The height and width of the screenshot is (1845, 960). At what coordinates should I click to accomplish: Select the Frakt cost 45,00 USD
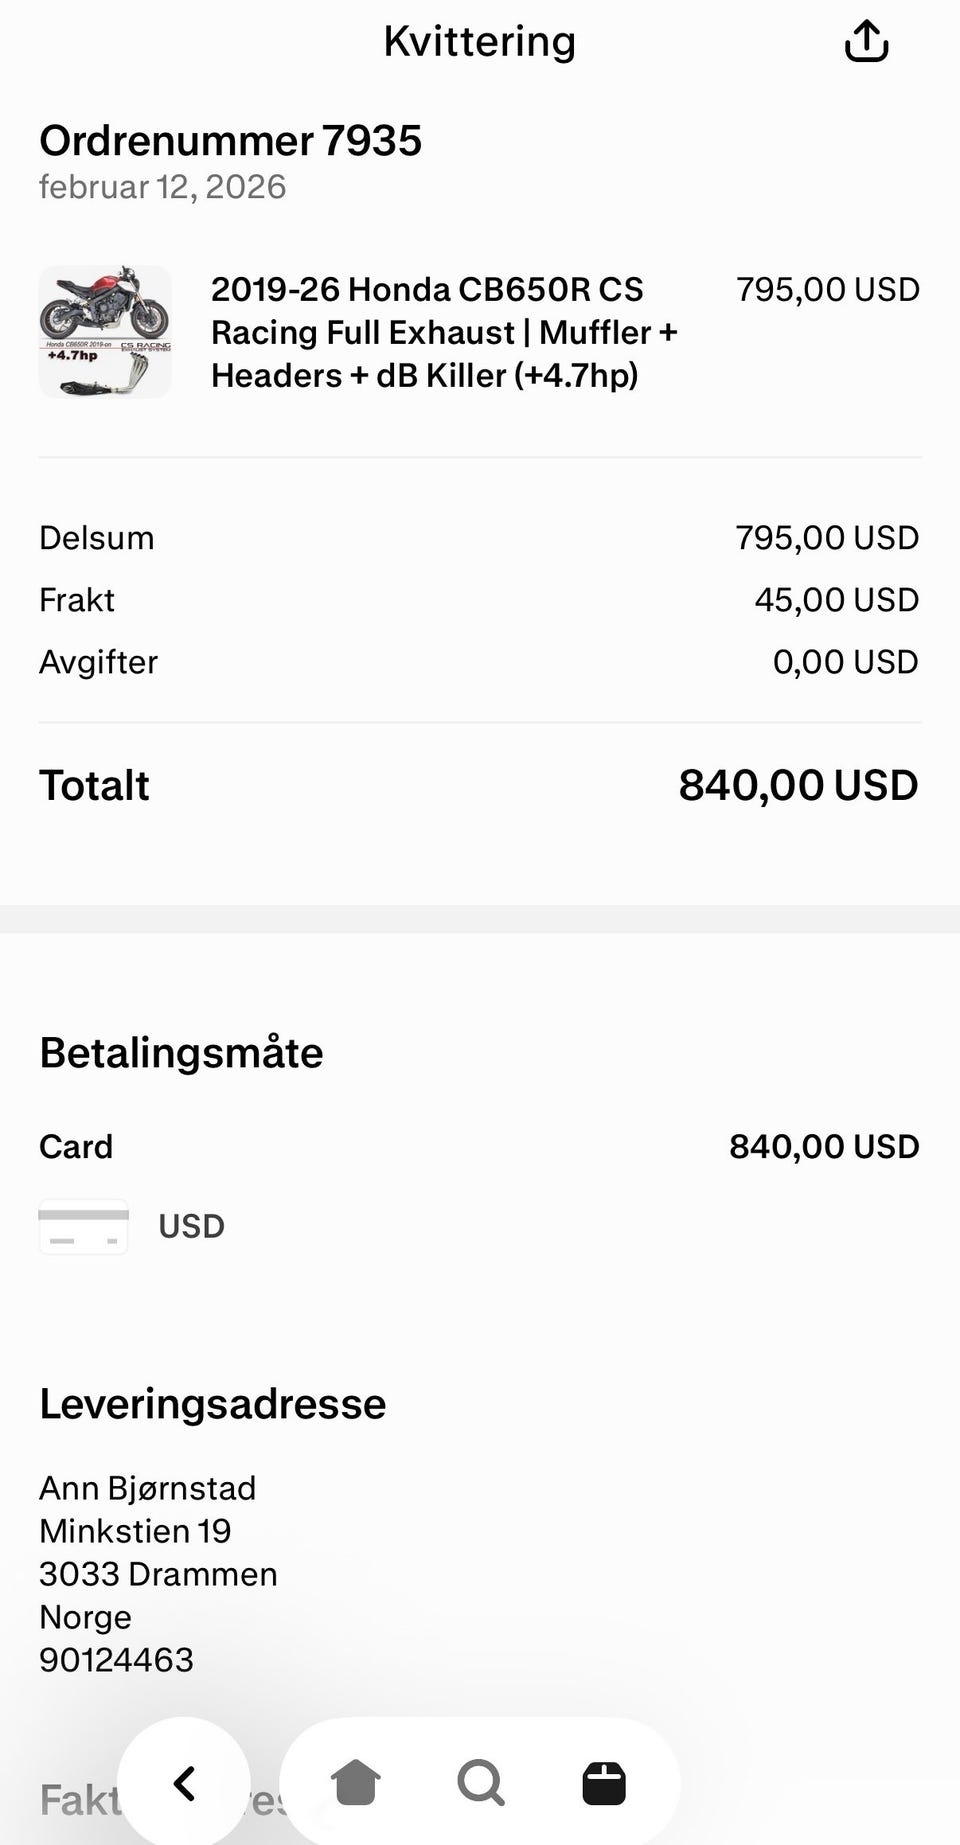pyautogui.click(x=836, y=600)
